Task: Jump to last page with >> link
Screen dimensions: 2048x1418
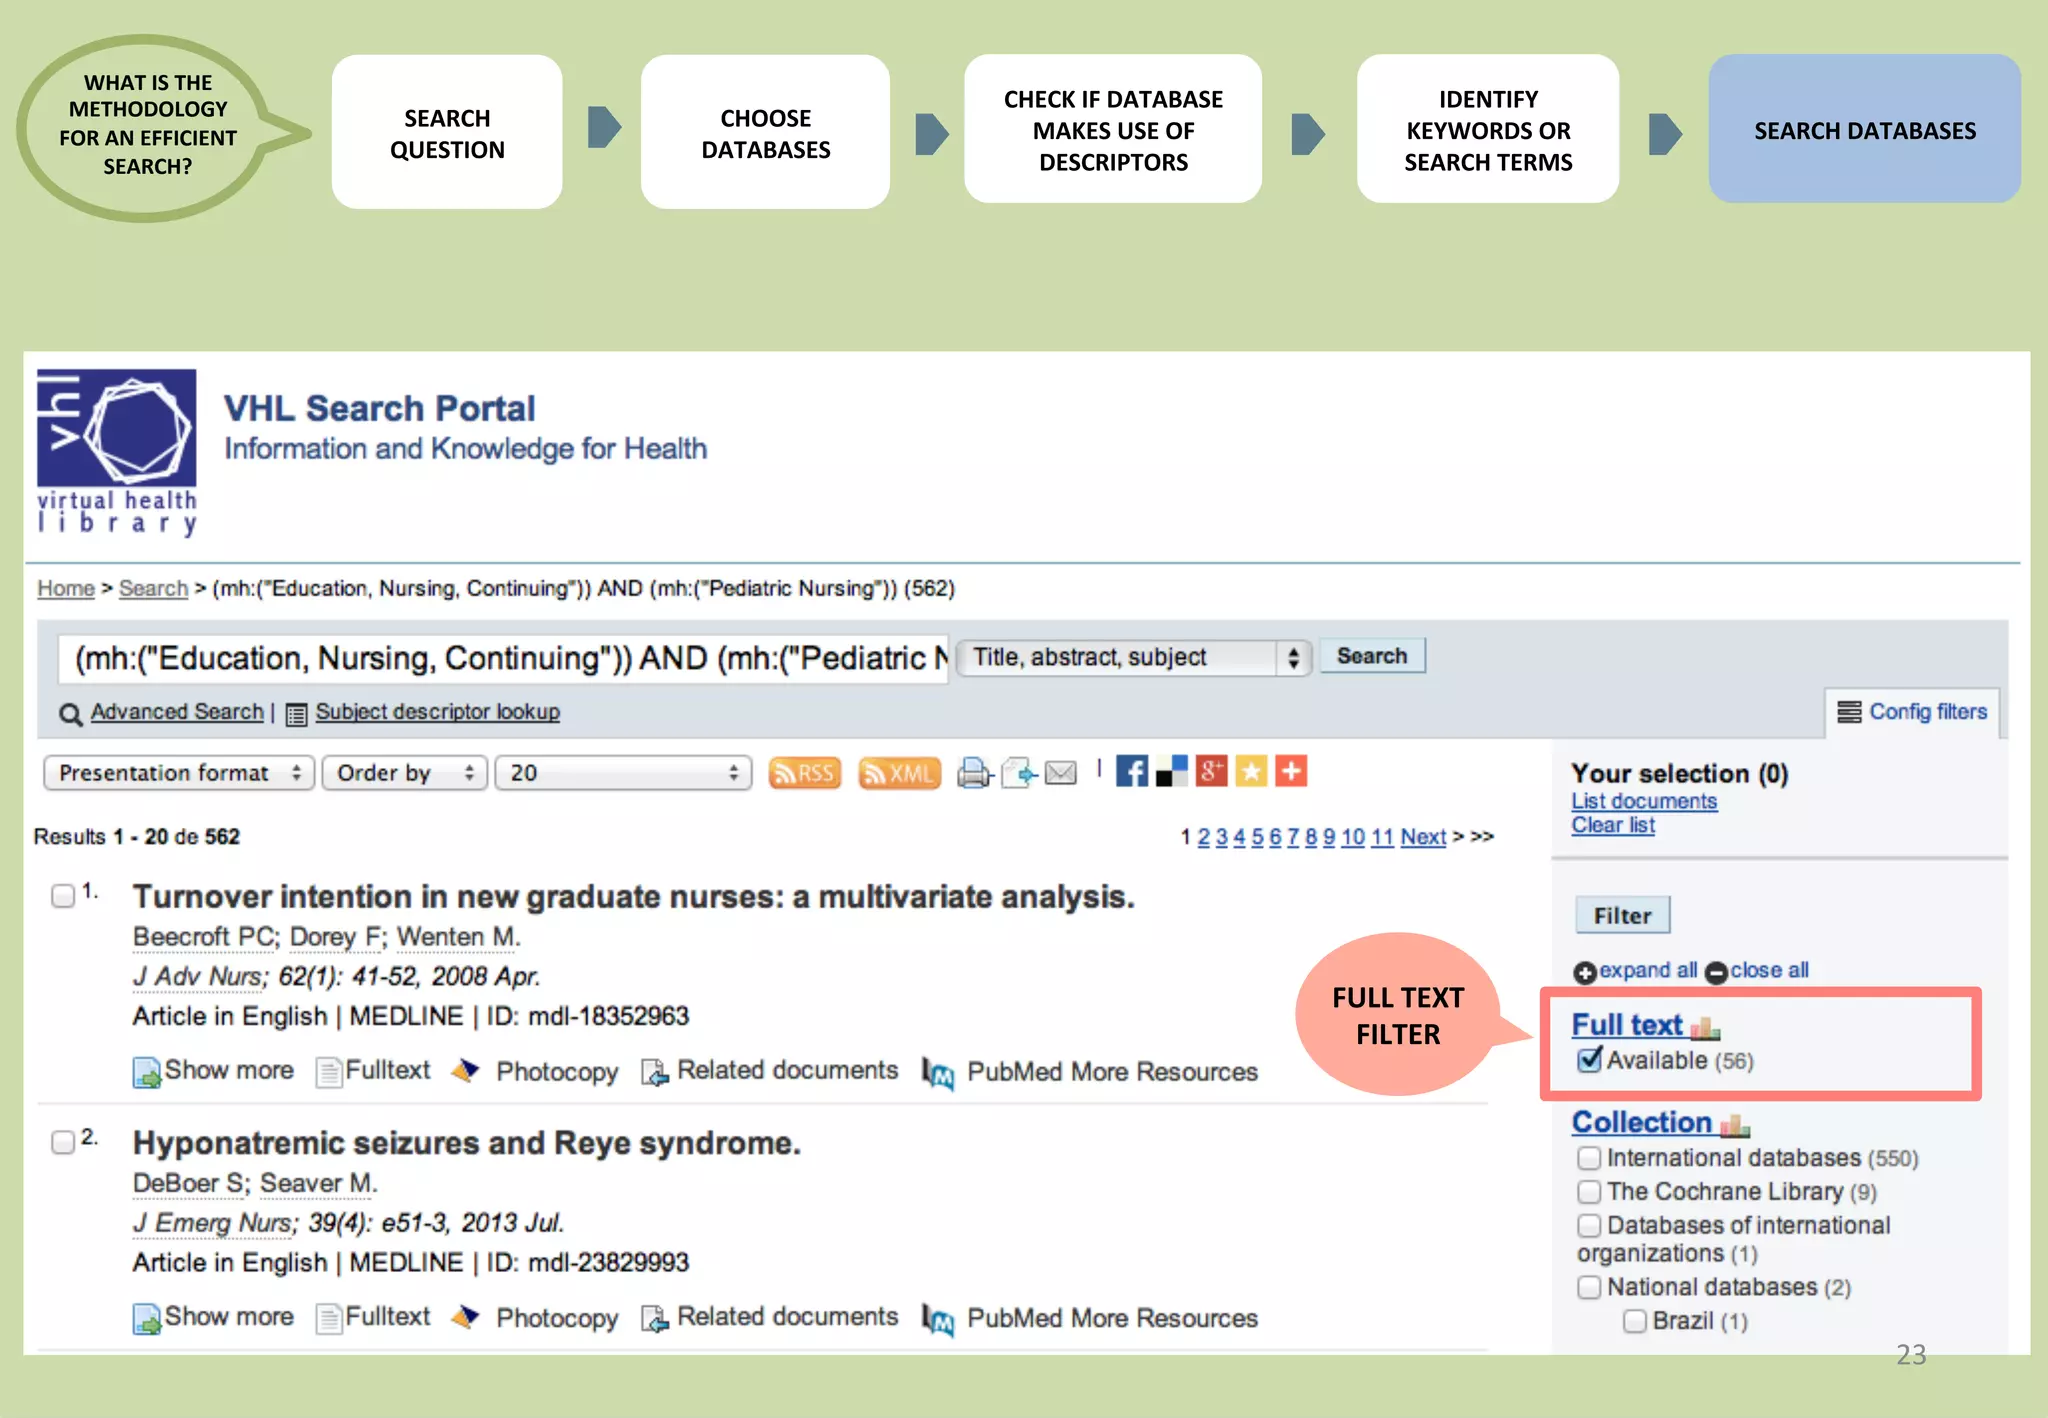Action: pos(1482,837)
